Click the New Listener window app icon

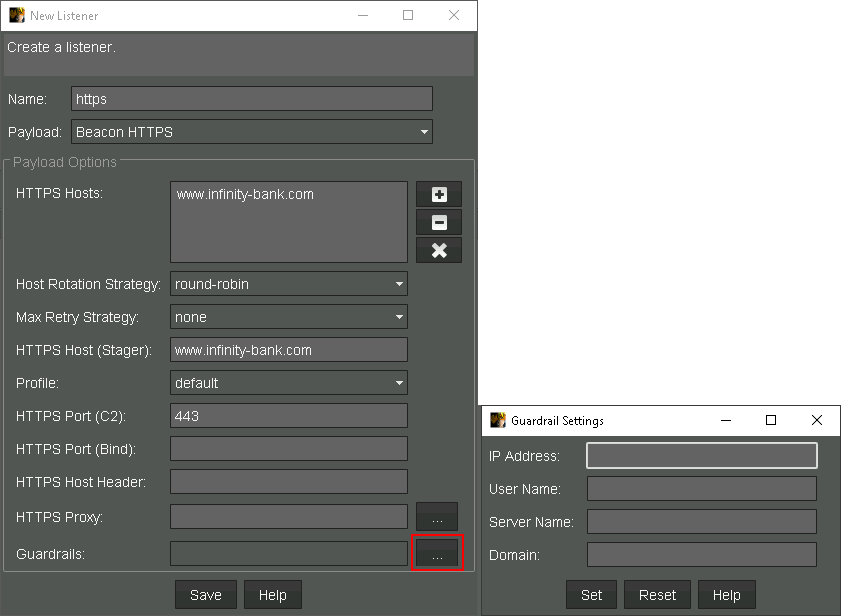(x=16, y=16)
